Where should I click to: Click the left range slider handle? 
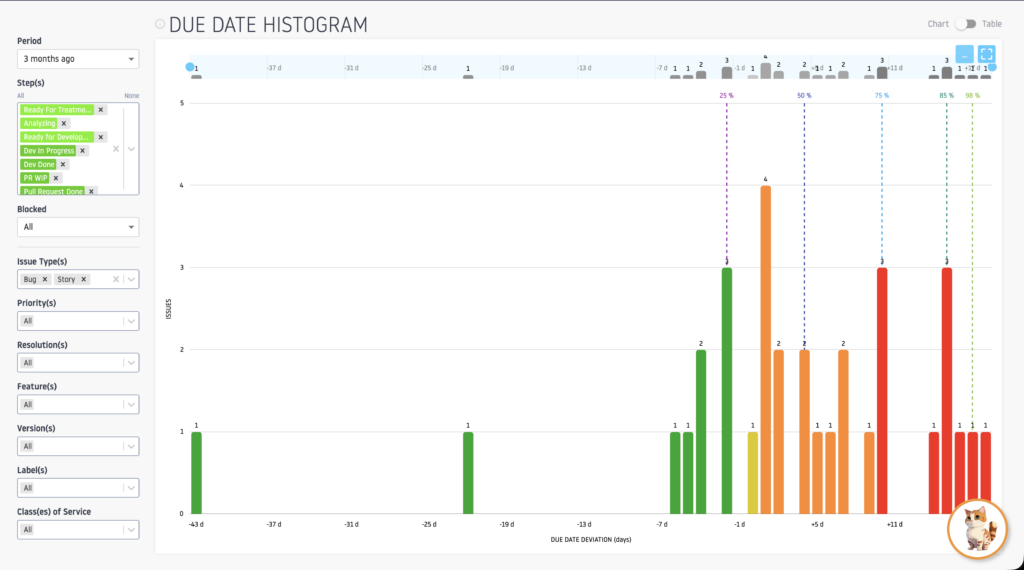pos(190,67)
